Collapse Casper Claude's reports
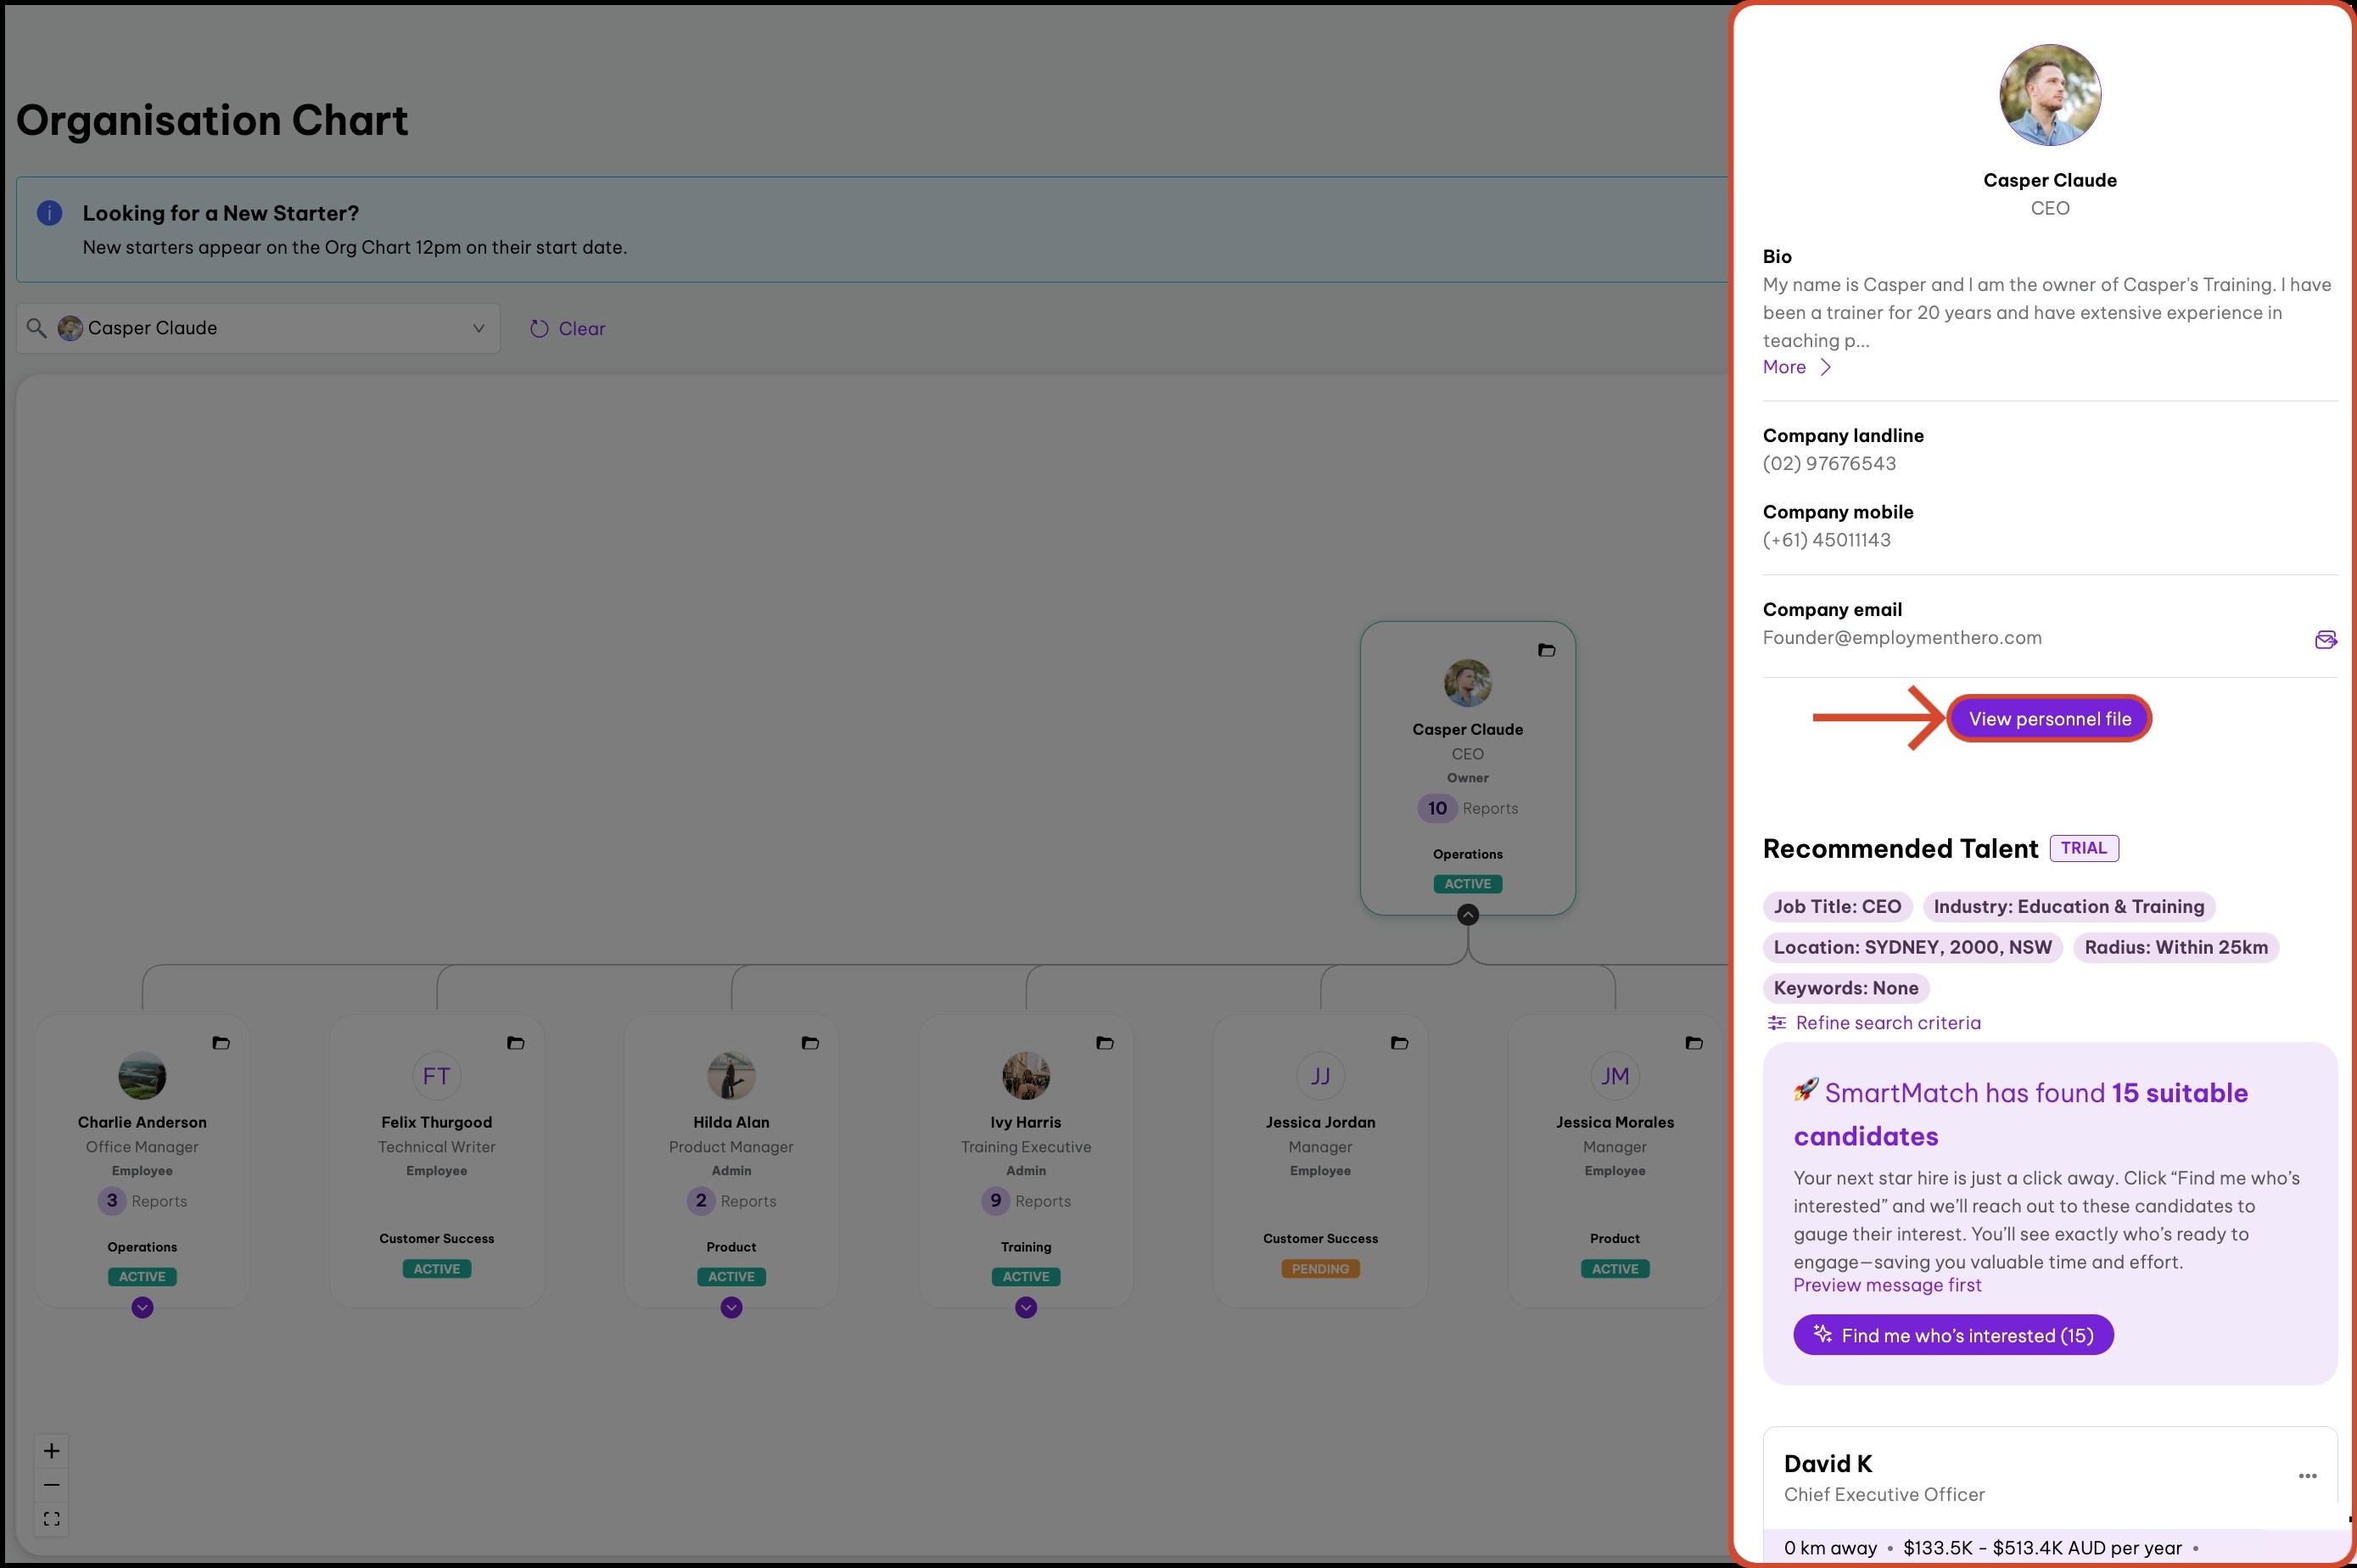This screenshot has width=2357, height=1568. [1467, 914]
